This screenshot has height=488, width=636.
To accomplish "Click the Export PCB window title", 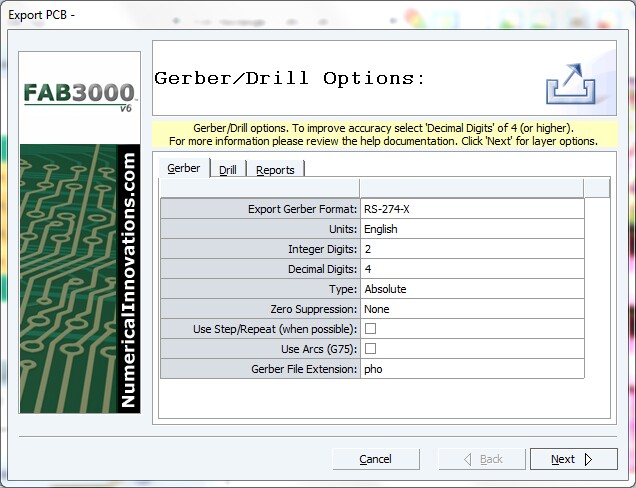I will pos(41,15).
